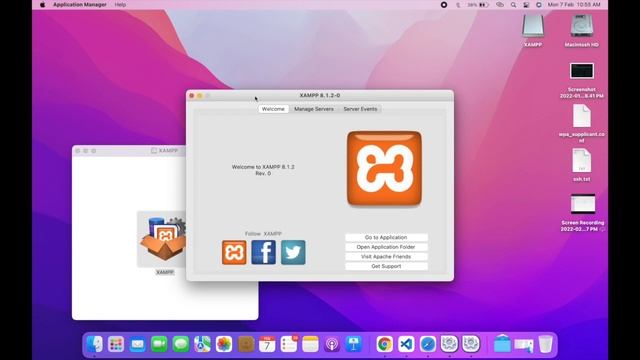Open the Apple menu
Viewport: 640px width, 360px height.
click(42, 4)
